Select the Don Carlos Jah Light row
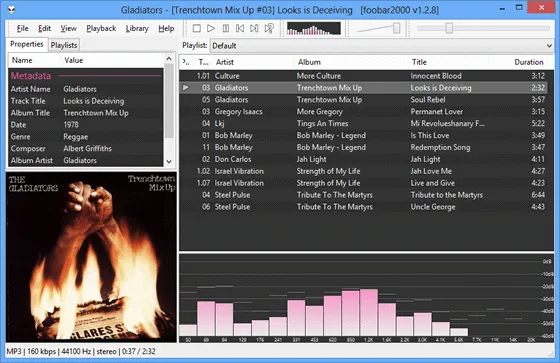560x363 pixels. click(363, 159)
